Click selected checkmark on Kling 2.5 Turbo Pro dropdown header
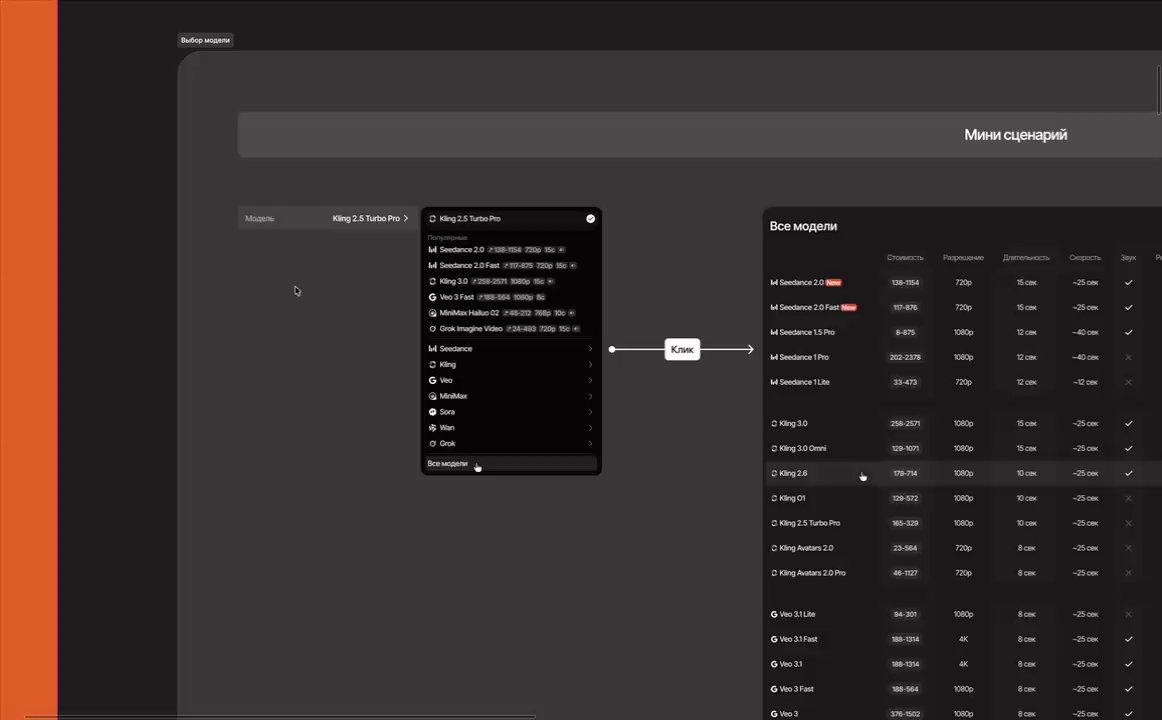Viewport: 1162px width, 720px height. pos(591,219)
